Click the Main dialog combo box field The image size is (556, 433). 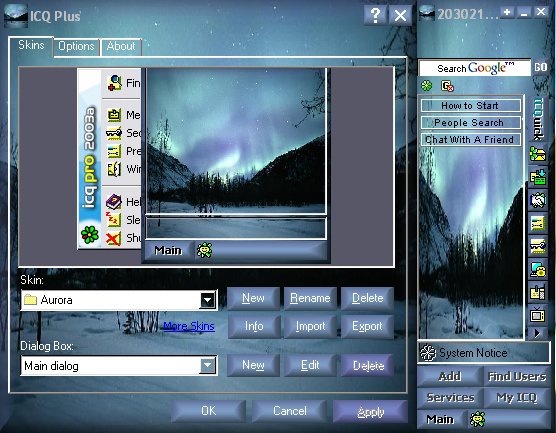[x=119, y=366]
